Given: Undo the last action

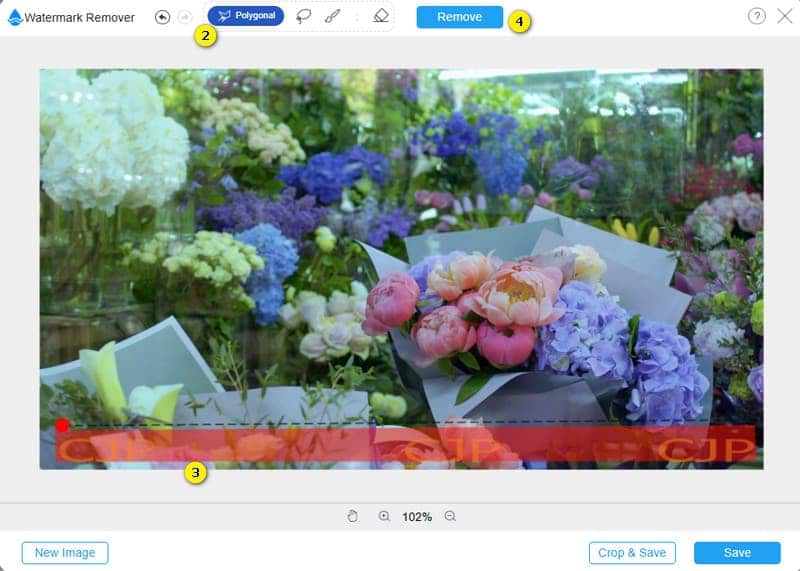Looking at the screenshot, I should pos(162,17).
